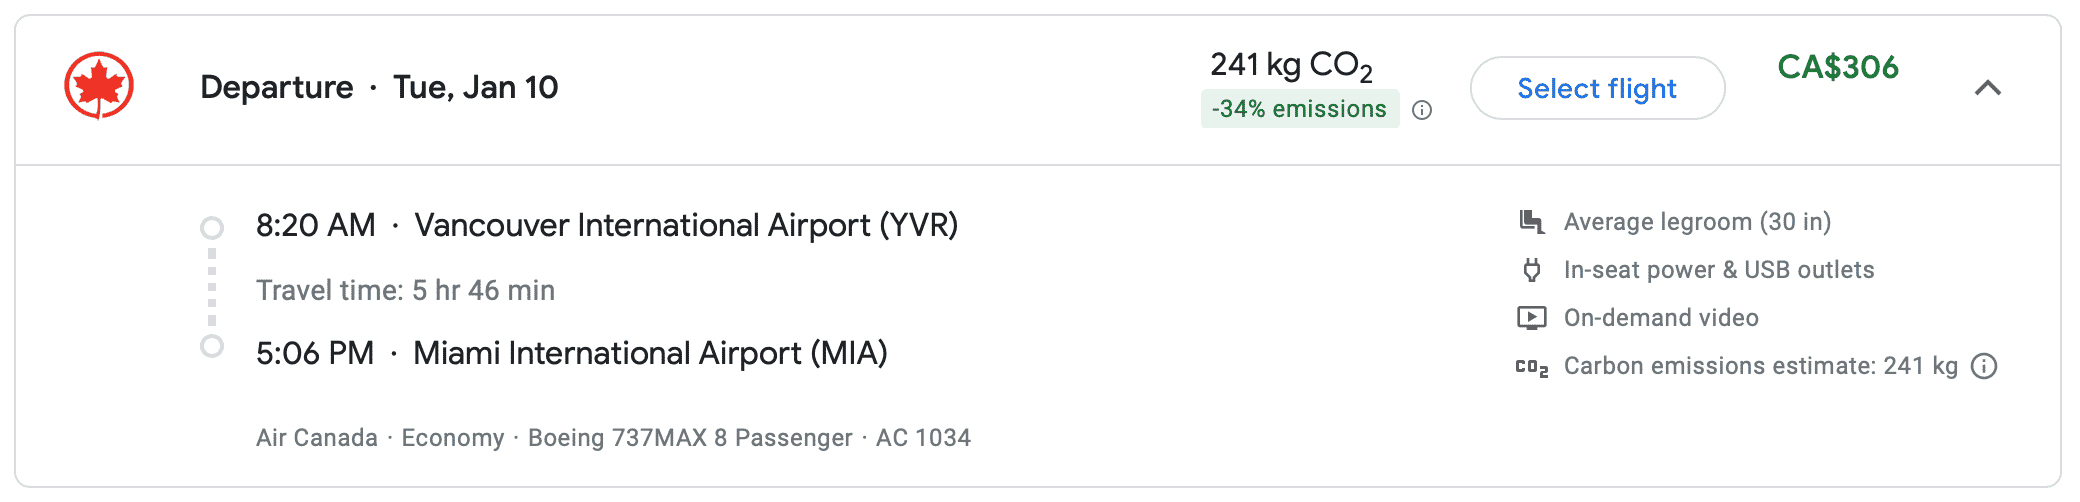Click the AC 1034 flight number line

pos(922,438)
